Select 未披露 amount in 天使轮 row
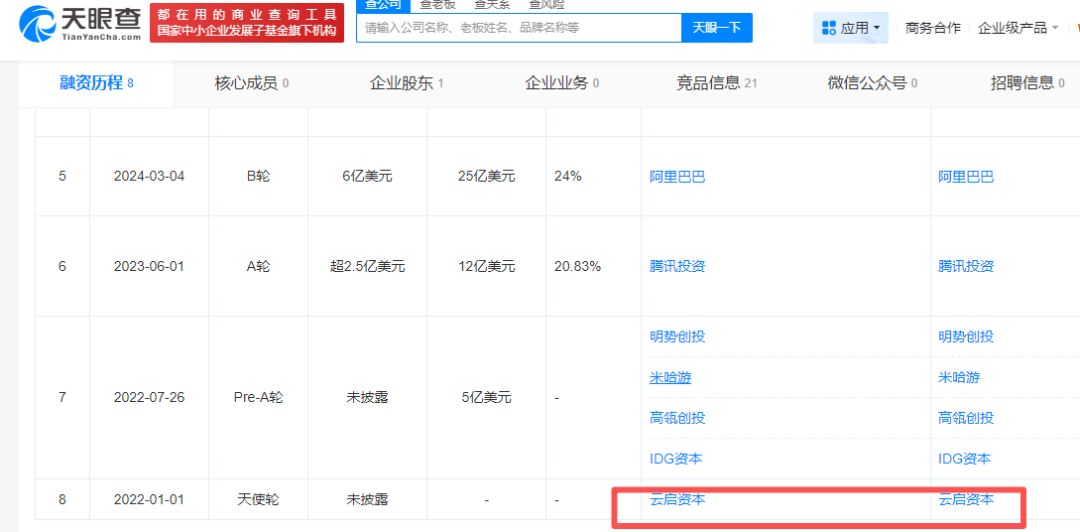The image size is (1080, 532). (367, 500)
